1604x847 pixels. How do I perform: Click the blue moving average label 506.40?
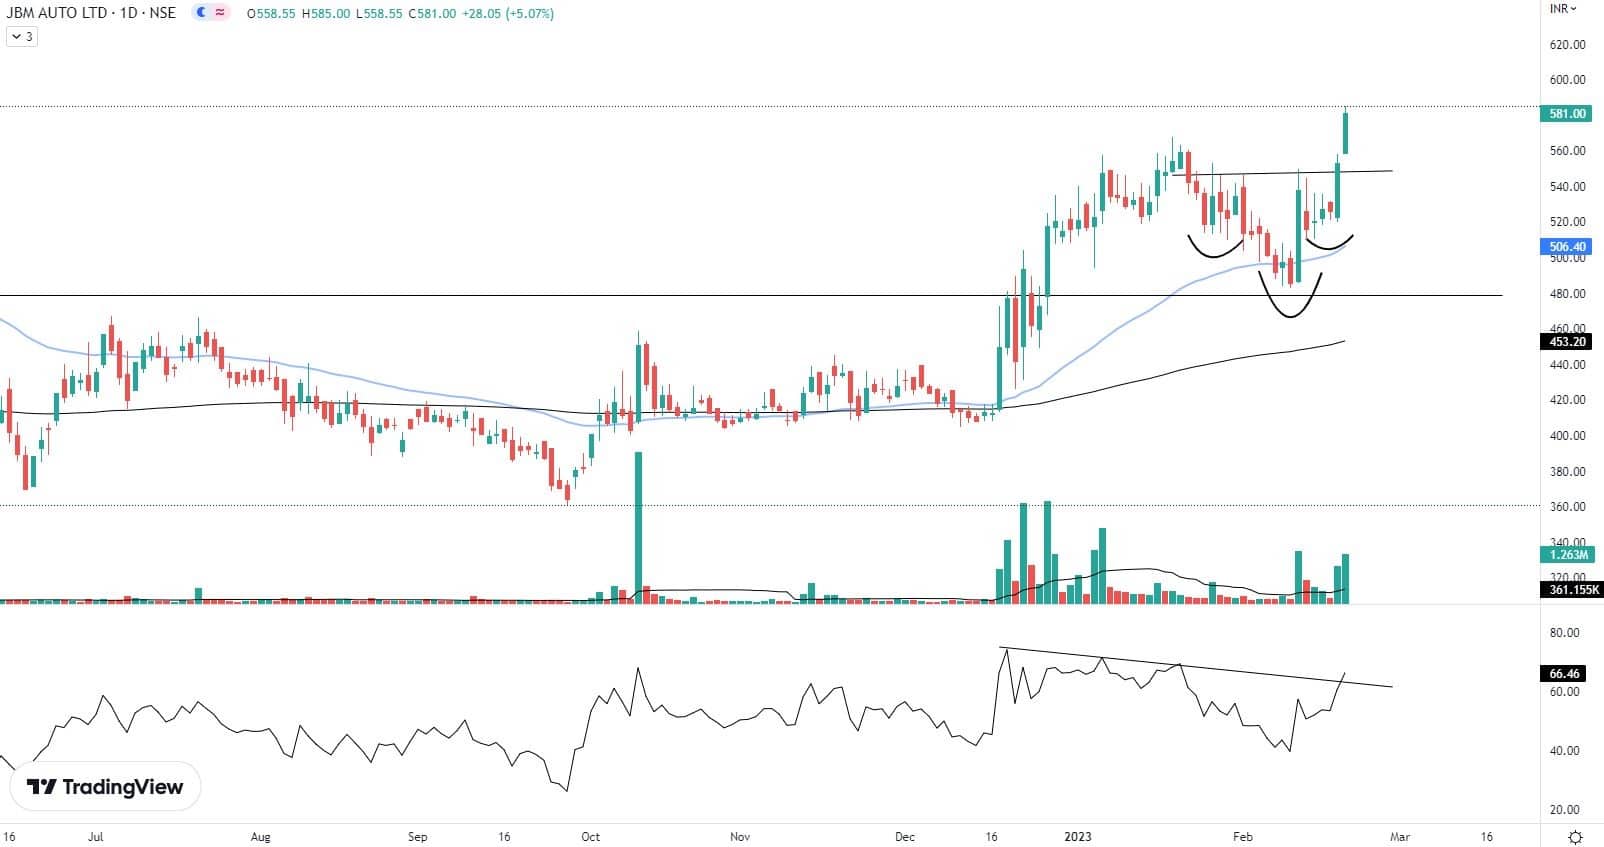(1566, 246)
